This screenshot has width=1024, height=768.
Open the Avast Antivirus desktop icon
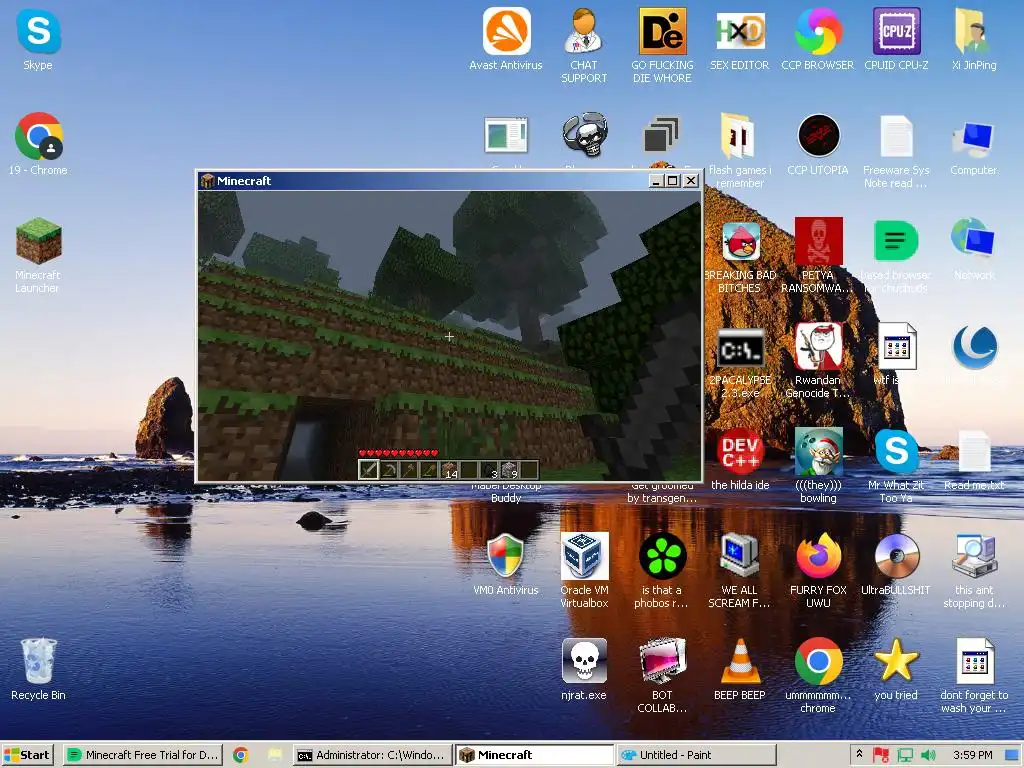tap(506, 39)
